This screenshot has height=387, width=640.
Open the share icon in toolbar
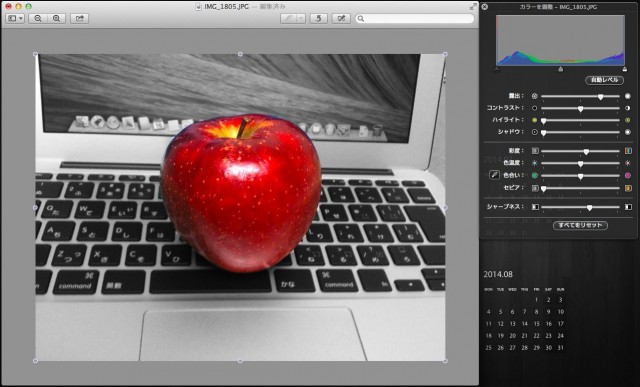tap(80, 18)
